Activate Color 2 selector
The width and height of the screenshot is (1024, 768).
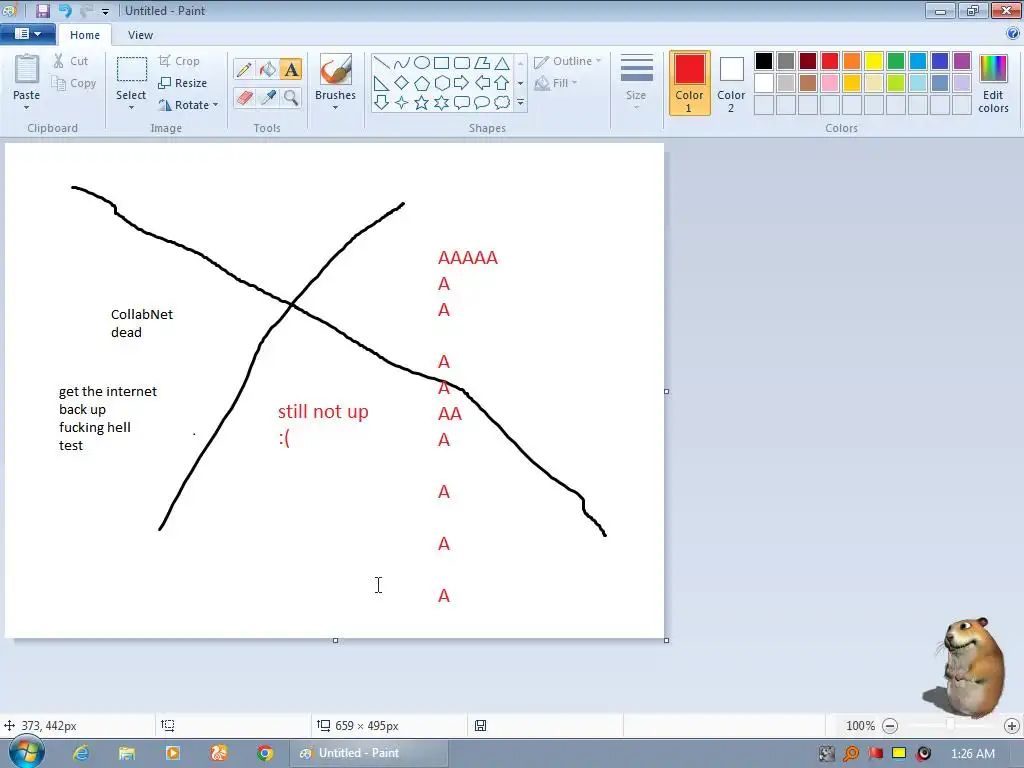tap(731, 83)
